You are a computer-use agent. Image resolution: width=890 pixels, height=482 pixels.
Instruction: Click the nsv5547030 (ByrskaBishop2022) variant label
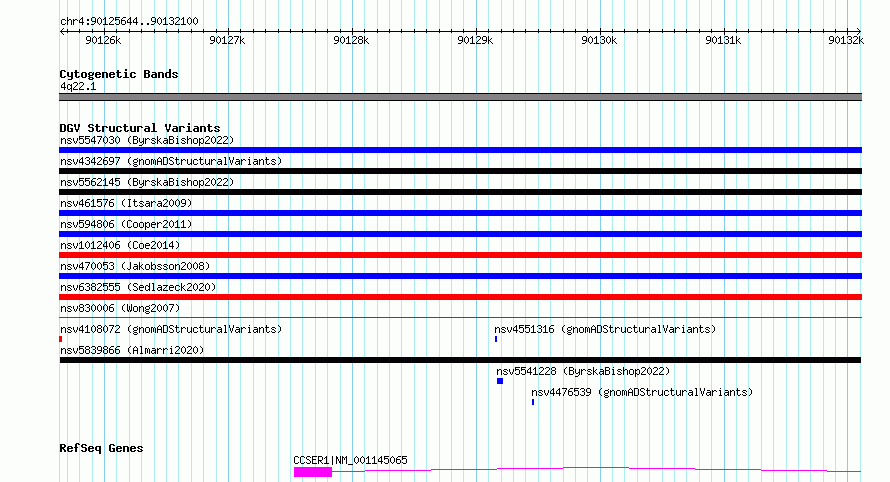[x=147, y=140]
